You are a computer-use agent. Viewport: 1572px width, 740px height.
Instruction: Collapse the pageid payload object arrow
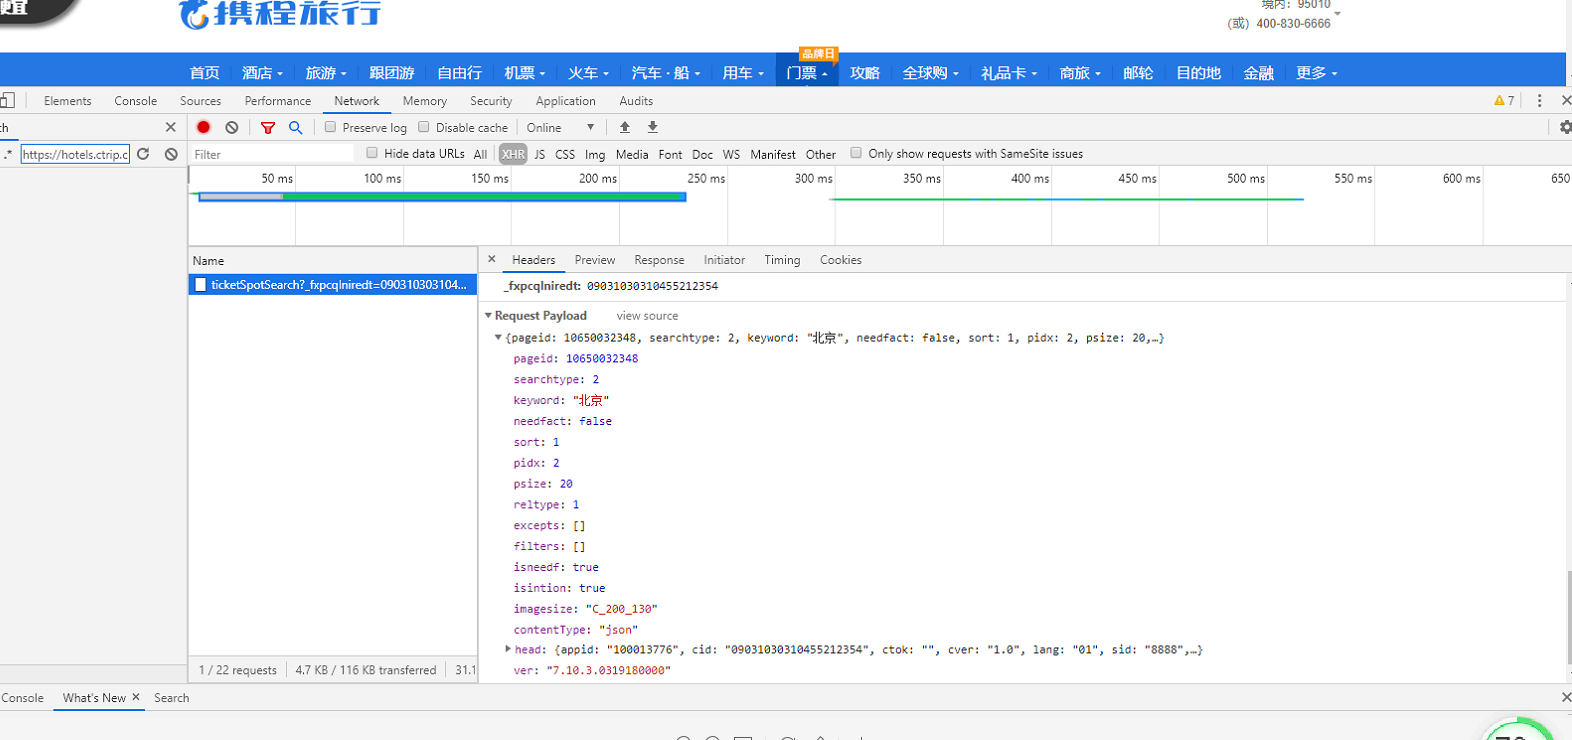click(498, 338)
